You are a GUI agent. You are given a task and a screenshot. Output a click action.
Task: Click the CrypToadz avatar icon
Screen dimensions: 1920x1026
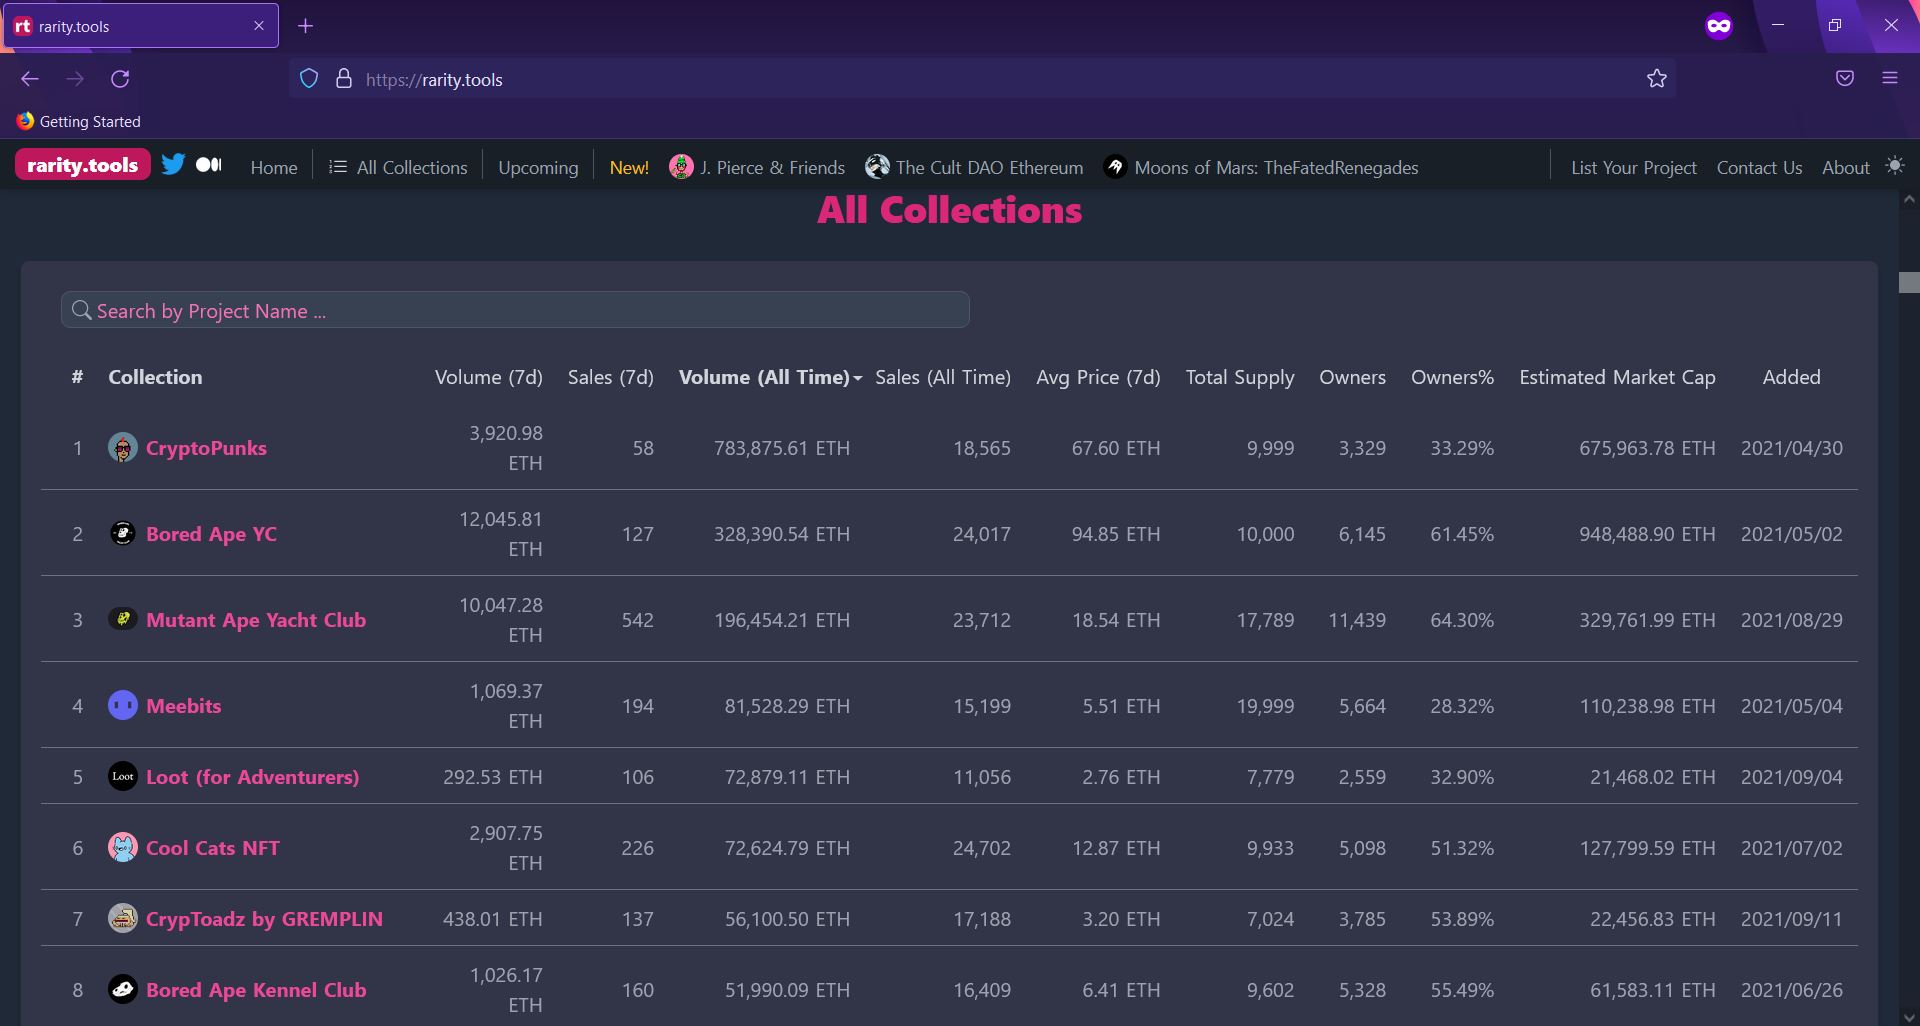click(123, 918)
